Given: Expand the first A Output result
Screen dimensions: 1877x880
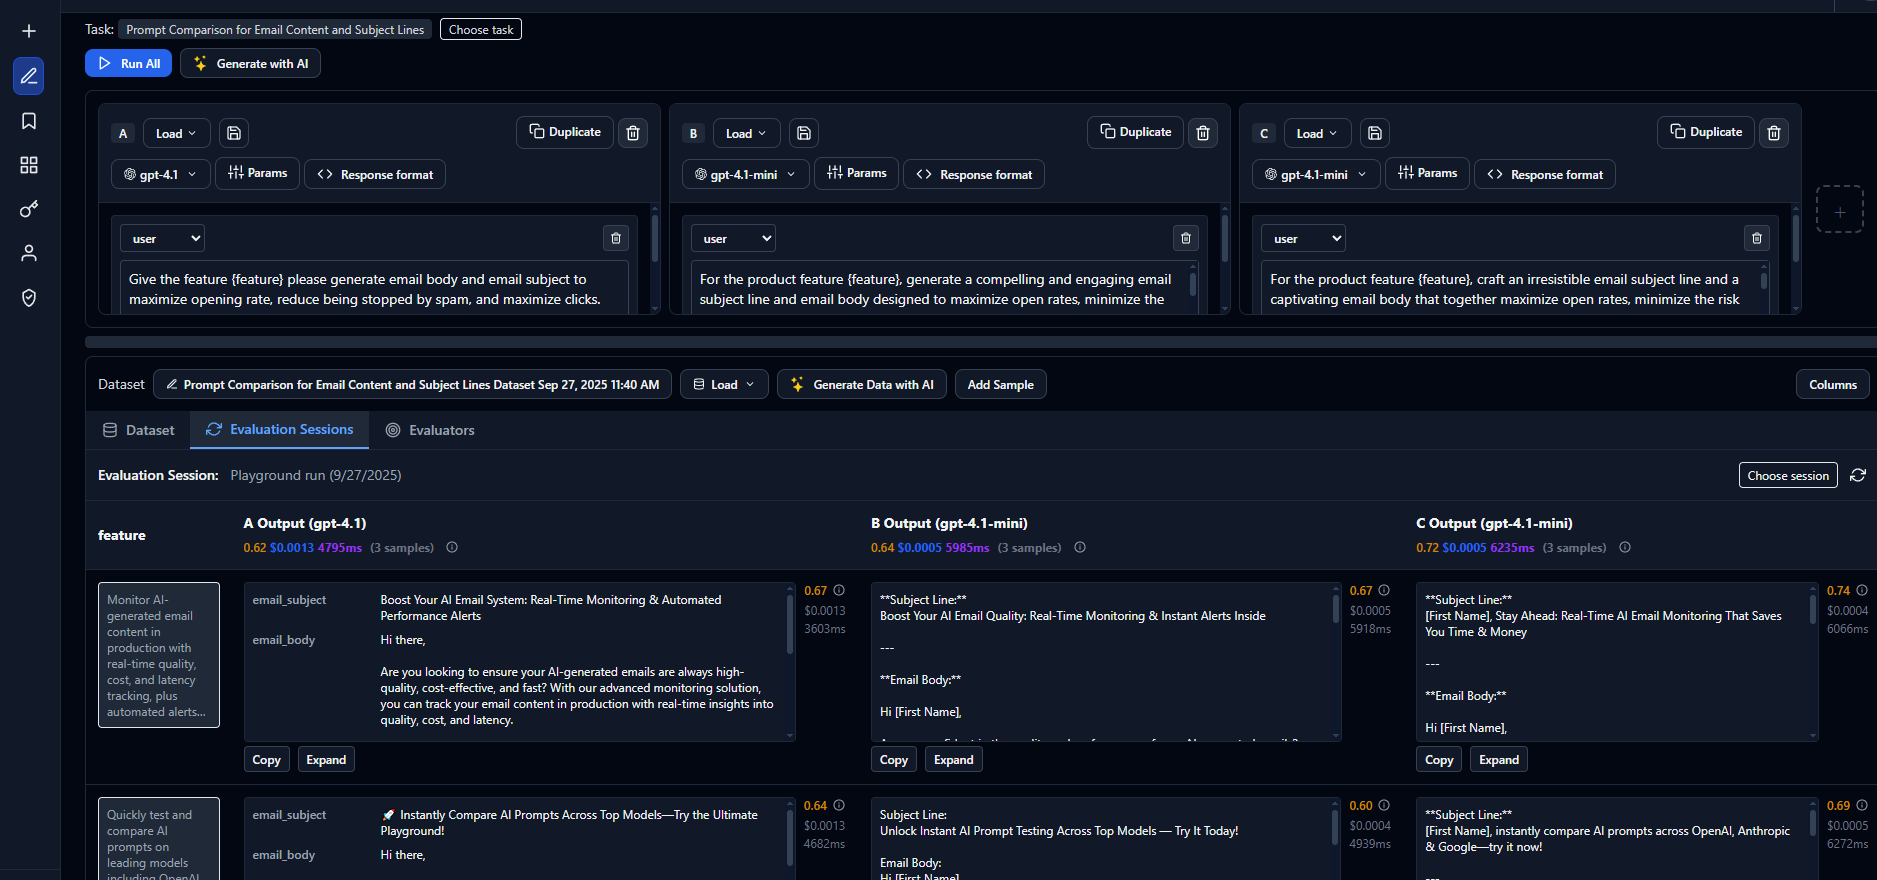Looking at the screenshot, I should (x=326, y=760).
